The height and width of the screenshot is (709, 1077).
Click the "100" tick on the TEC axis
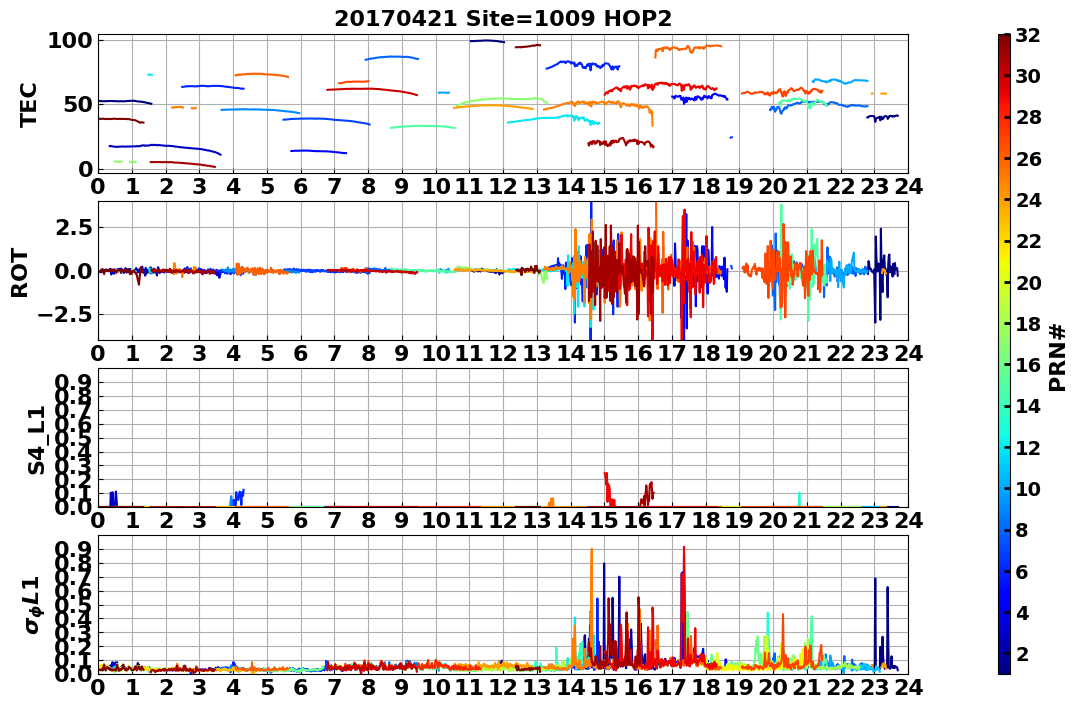coord(69,41)
